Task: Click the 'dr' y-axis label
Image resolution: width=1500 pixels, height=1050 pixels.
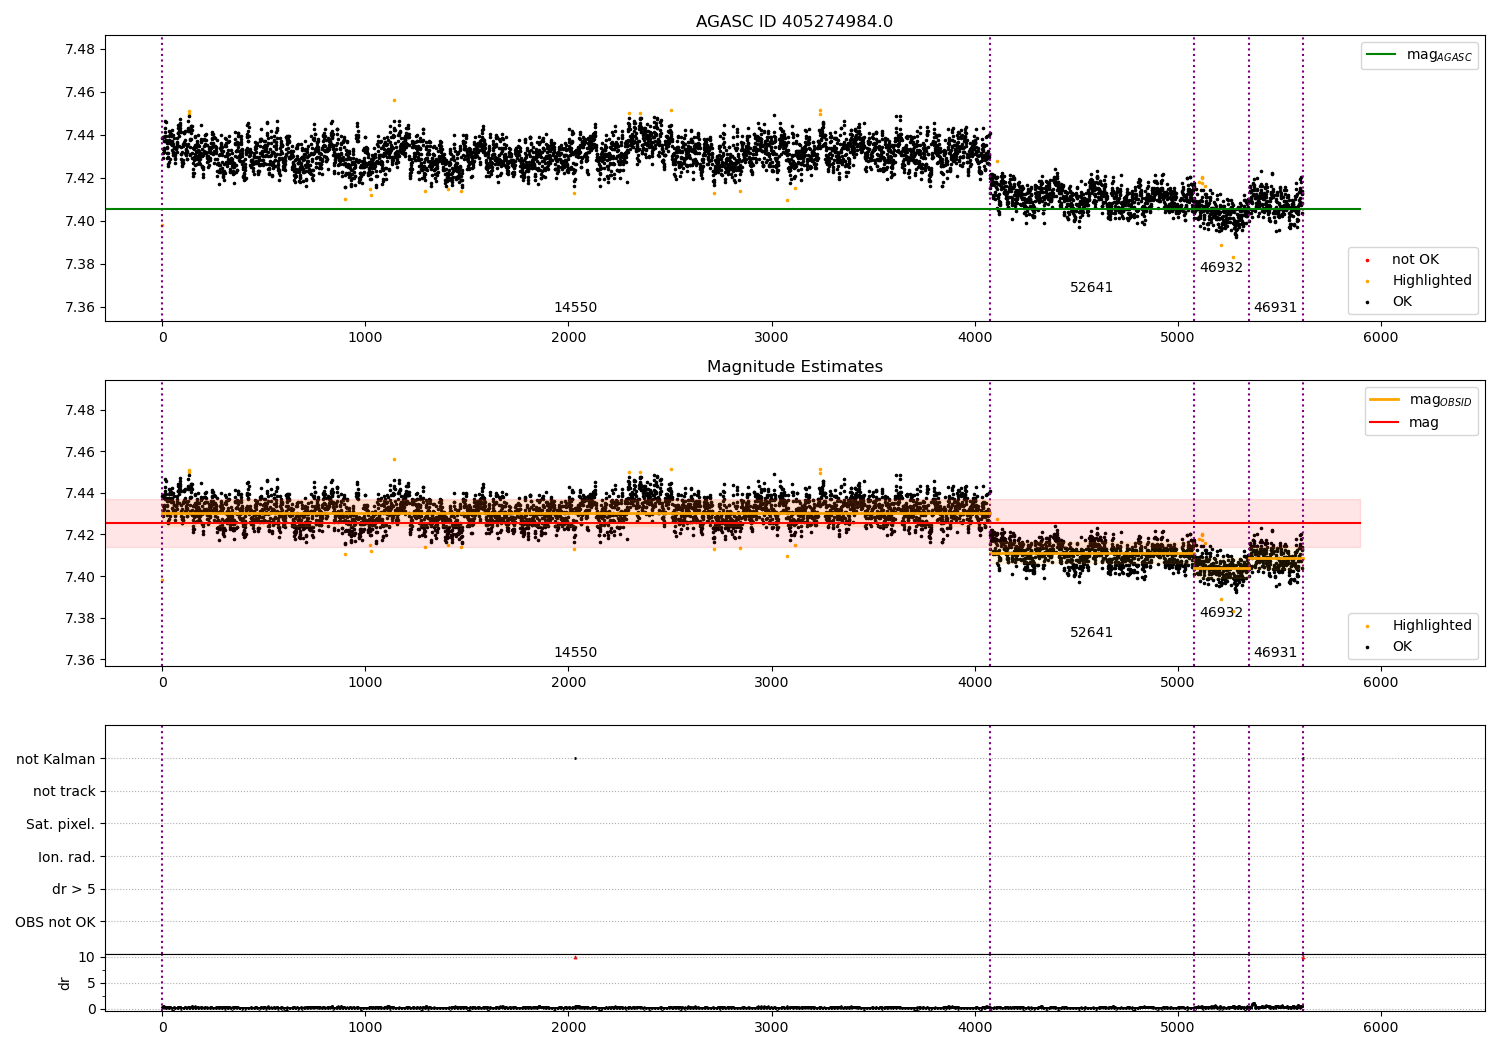Action: click(x=65, y=983)
